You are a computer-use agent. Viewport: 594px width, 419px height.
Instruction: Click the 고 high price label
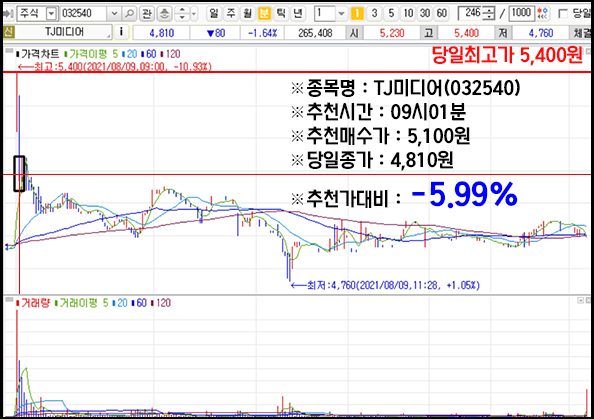[429, 33]
